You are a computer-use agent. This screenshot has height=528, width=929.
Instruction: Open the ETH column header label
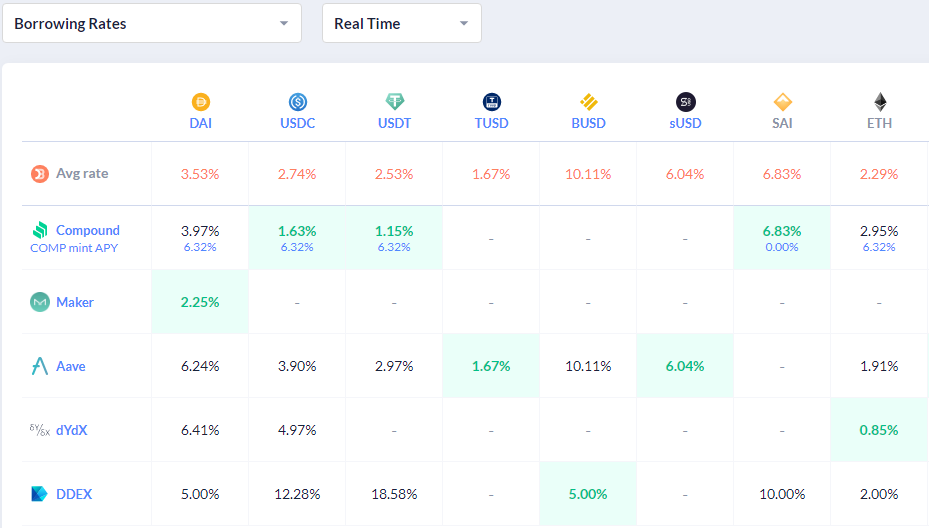click(880, 123)
